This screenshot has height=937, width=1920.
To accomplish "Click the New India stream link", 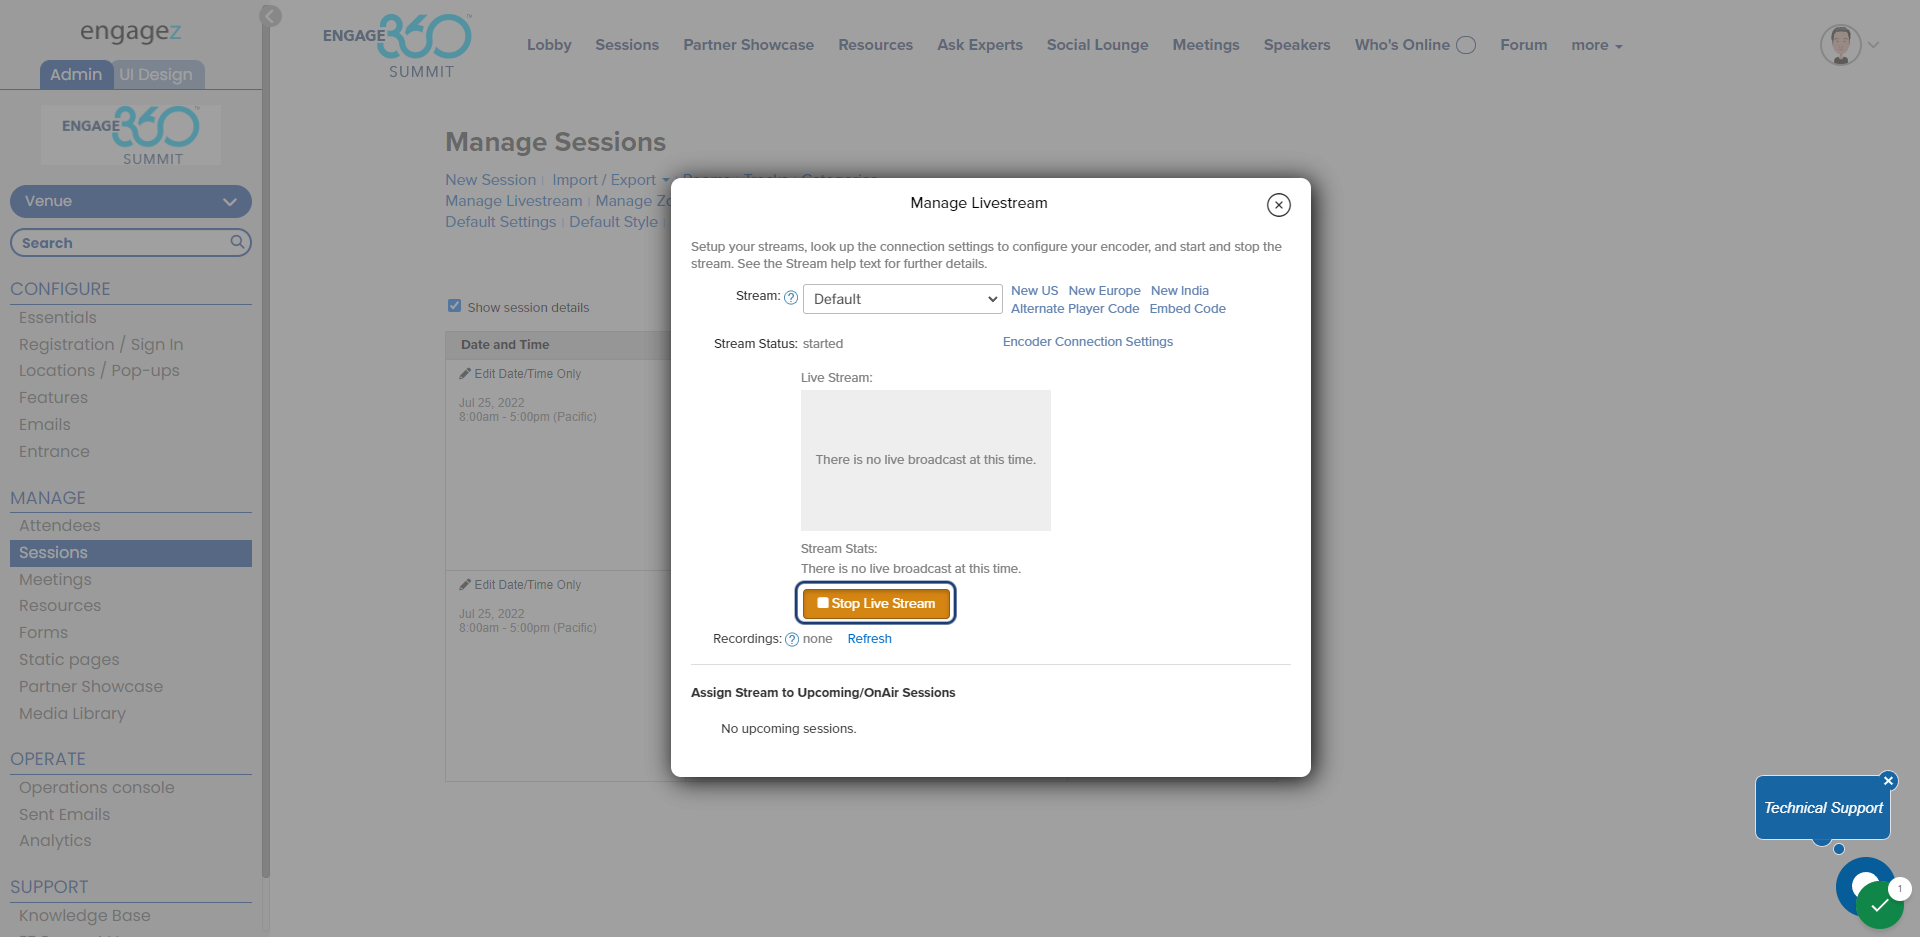I will click(1179, 291).
